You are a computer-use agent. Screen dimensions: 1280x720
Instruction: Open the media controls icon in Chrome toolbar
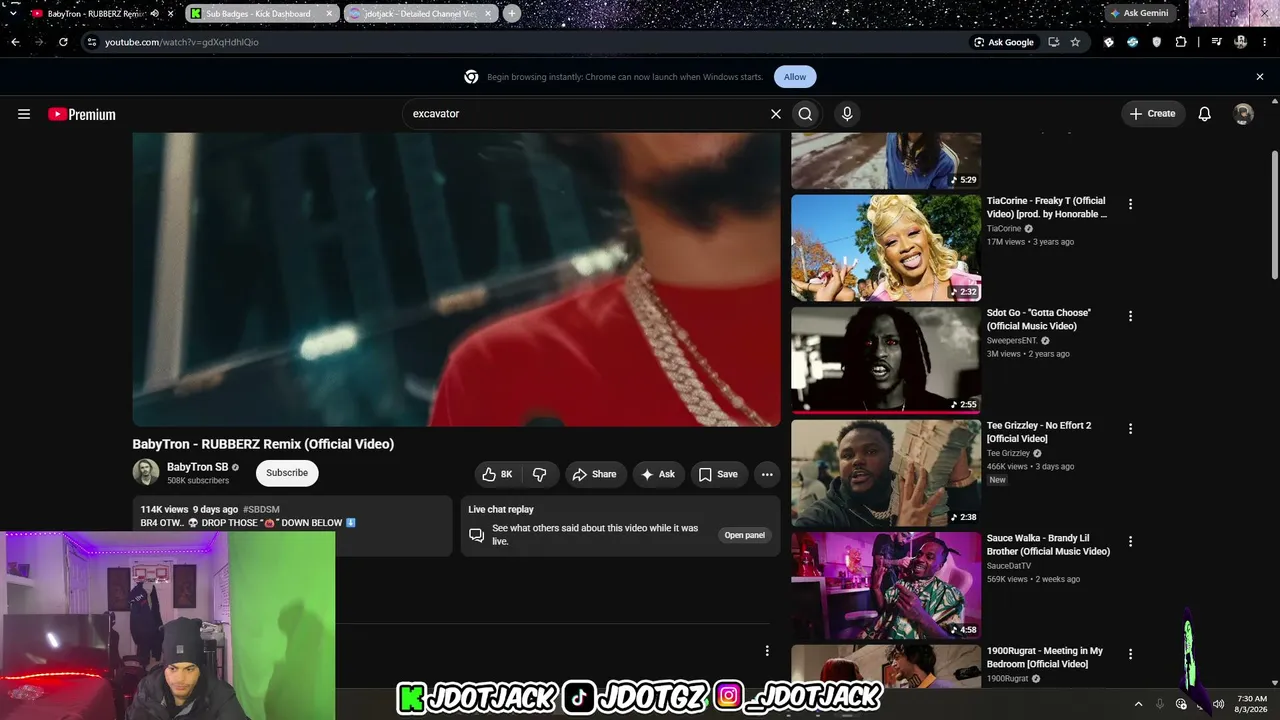pyautogui.click(x=1216, y=42)
